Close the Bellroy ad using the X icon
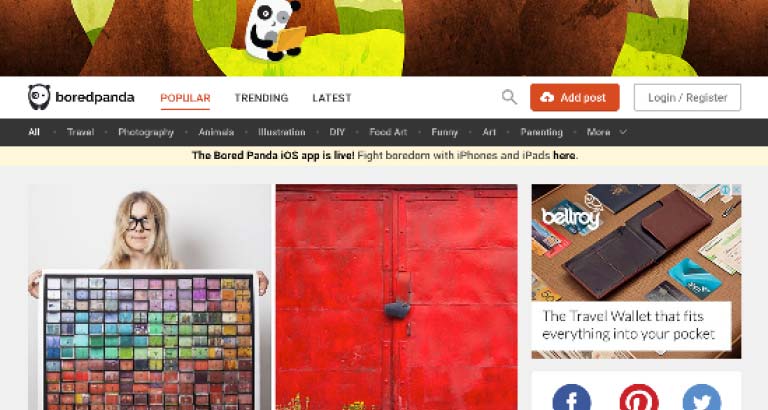 pos(736,190)
